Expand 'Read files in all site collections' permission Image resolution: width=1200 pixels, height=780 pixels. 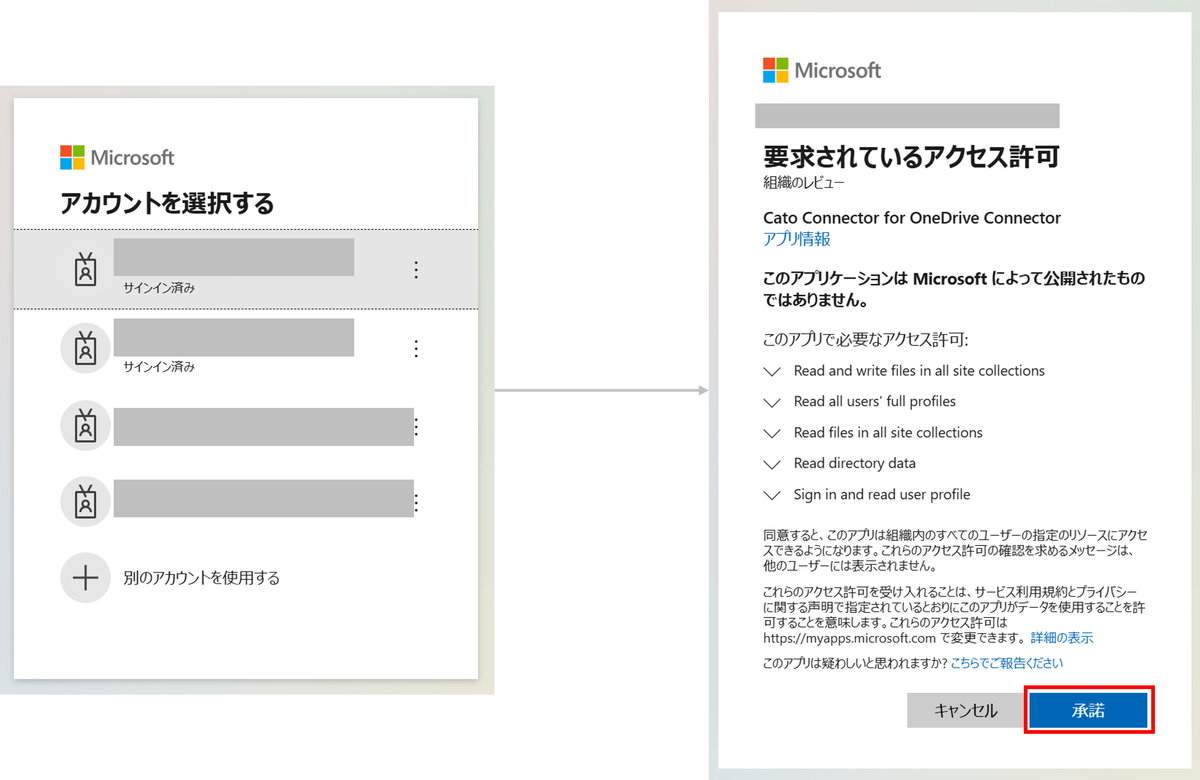771,433
